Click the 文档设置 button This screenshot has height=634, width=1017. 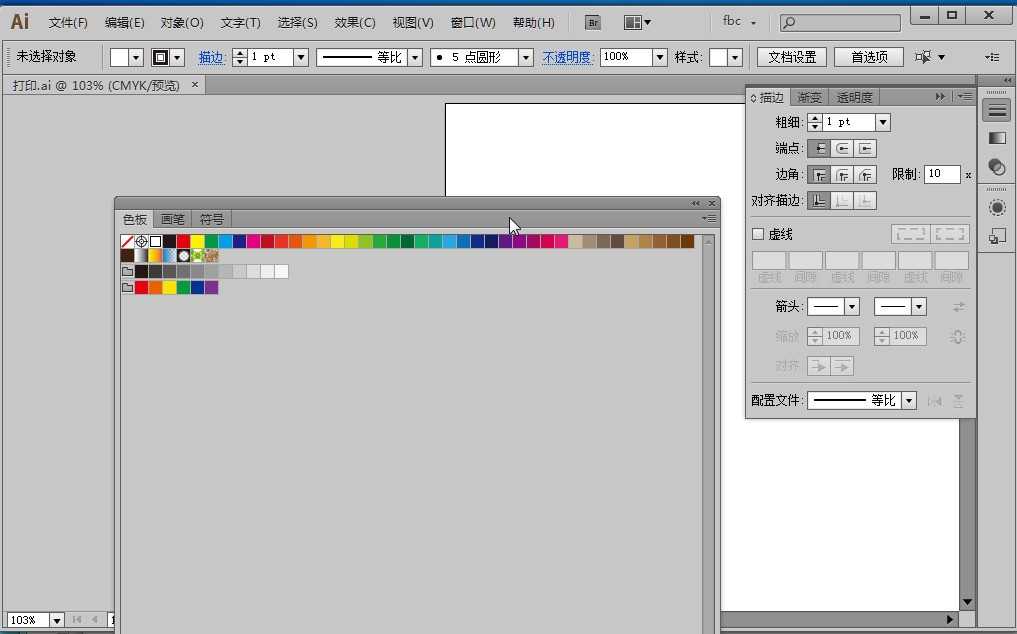[x=792, y=57]
